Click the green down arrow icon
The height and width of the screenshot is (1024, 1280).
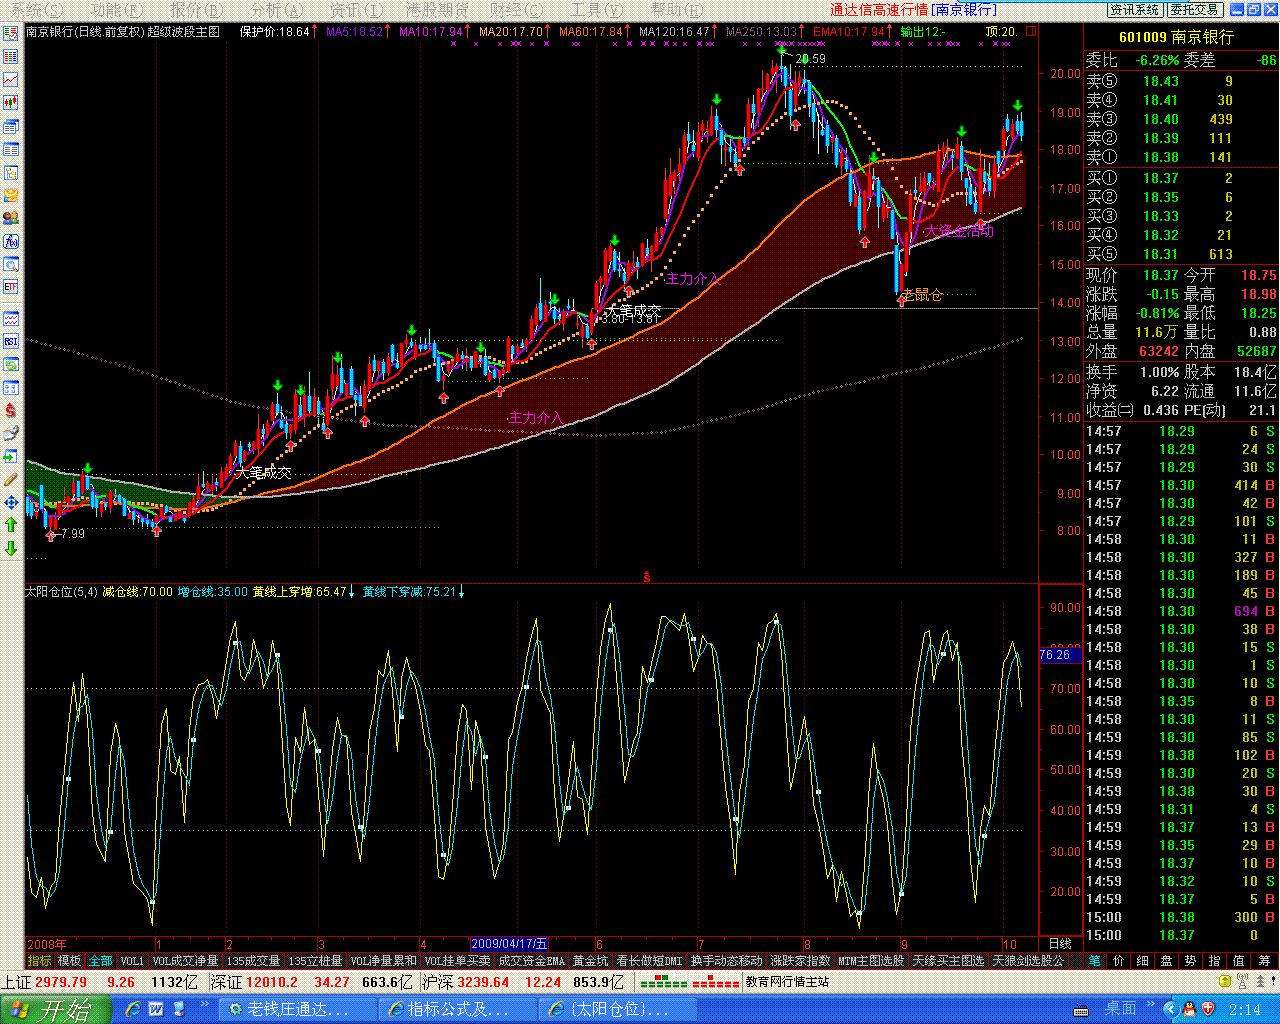(x=11, y=548)
